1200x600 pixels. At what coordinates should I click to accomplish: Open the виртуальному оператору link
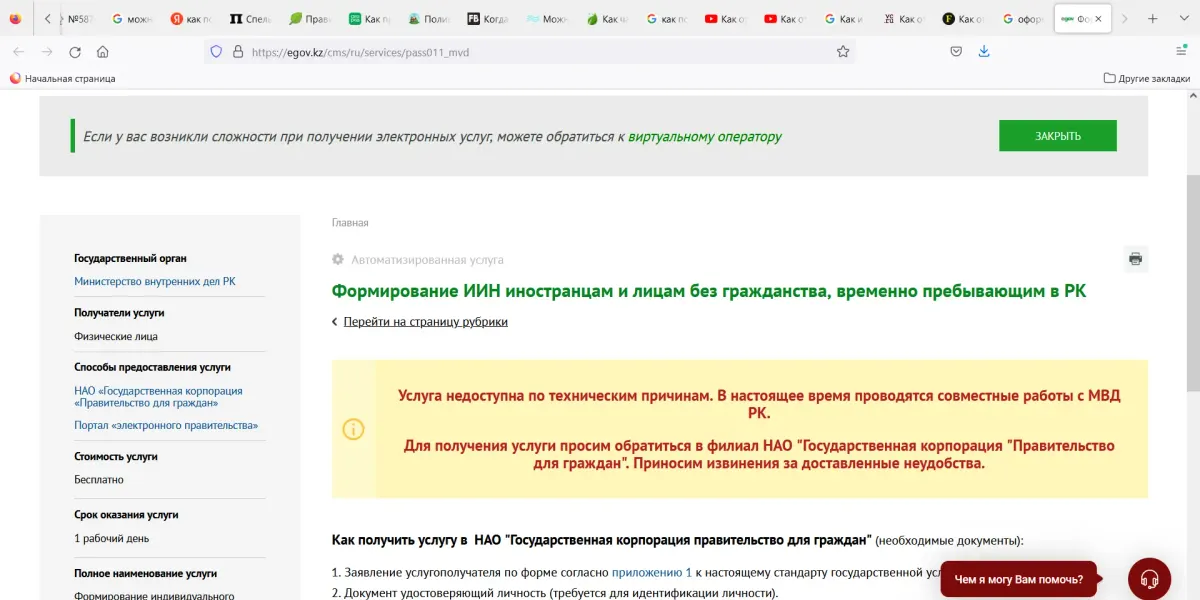click(705, 137)
